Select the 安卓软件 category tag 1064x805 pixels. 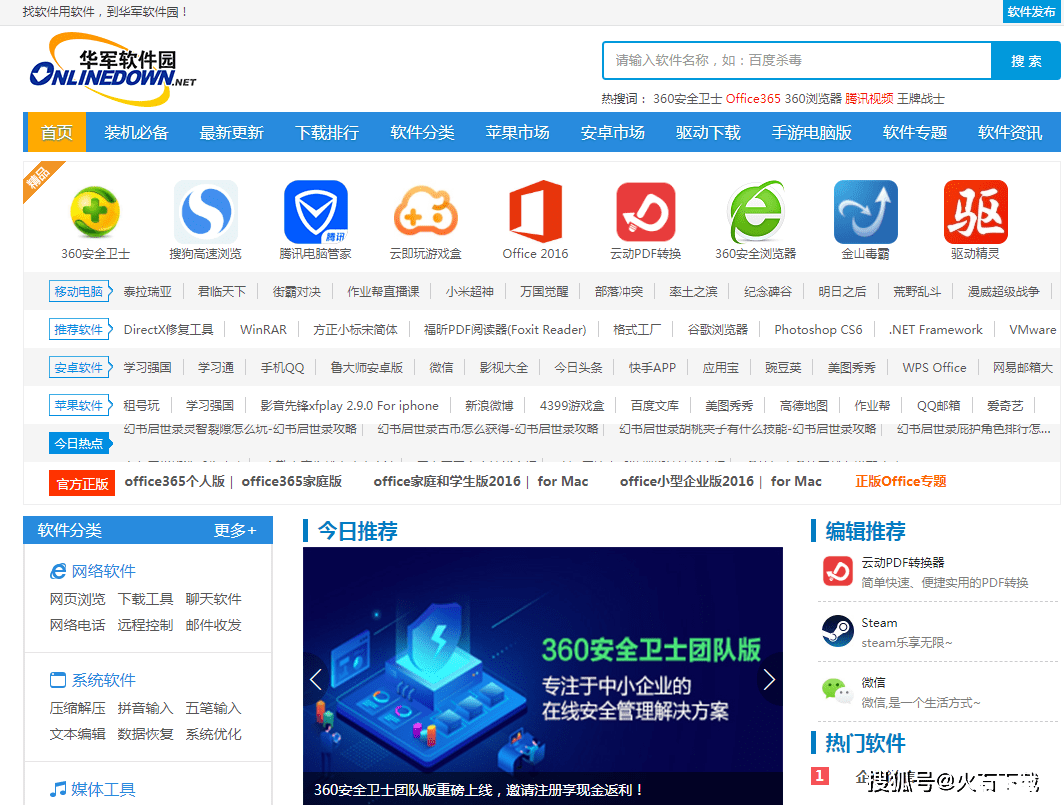click(x=79, y=367)
